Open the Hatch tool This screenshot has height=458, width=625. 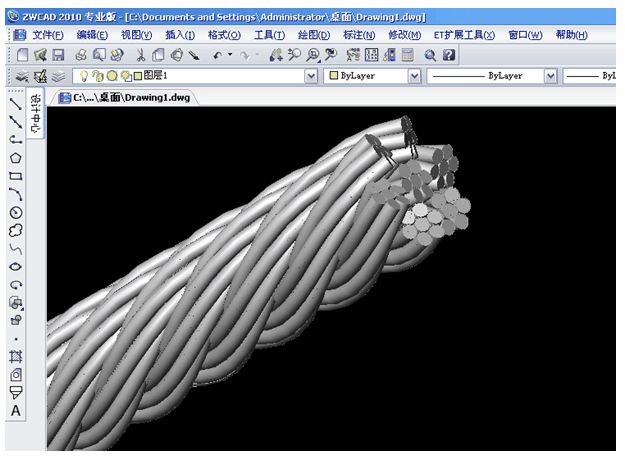click(15, 356)
